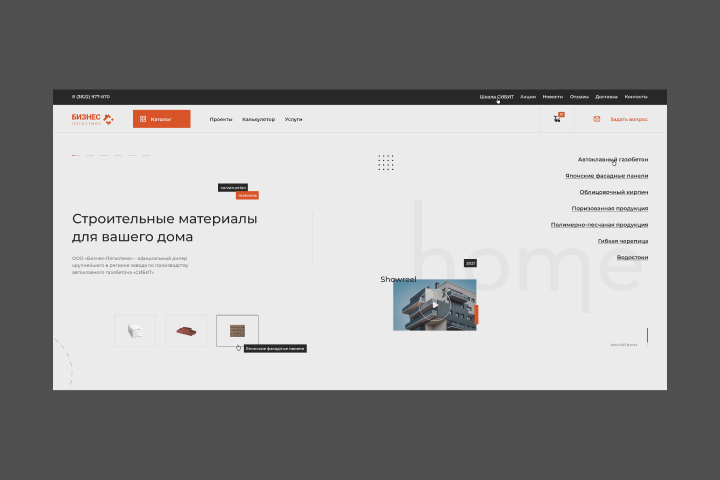Screen dimensions: 720x480
Task: Select the brown facade panel thumbnail
Action: coord(237,331)
